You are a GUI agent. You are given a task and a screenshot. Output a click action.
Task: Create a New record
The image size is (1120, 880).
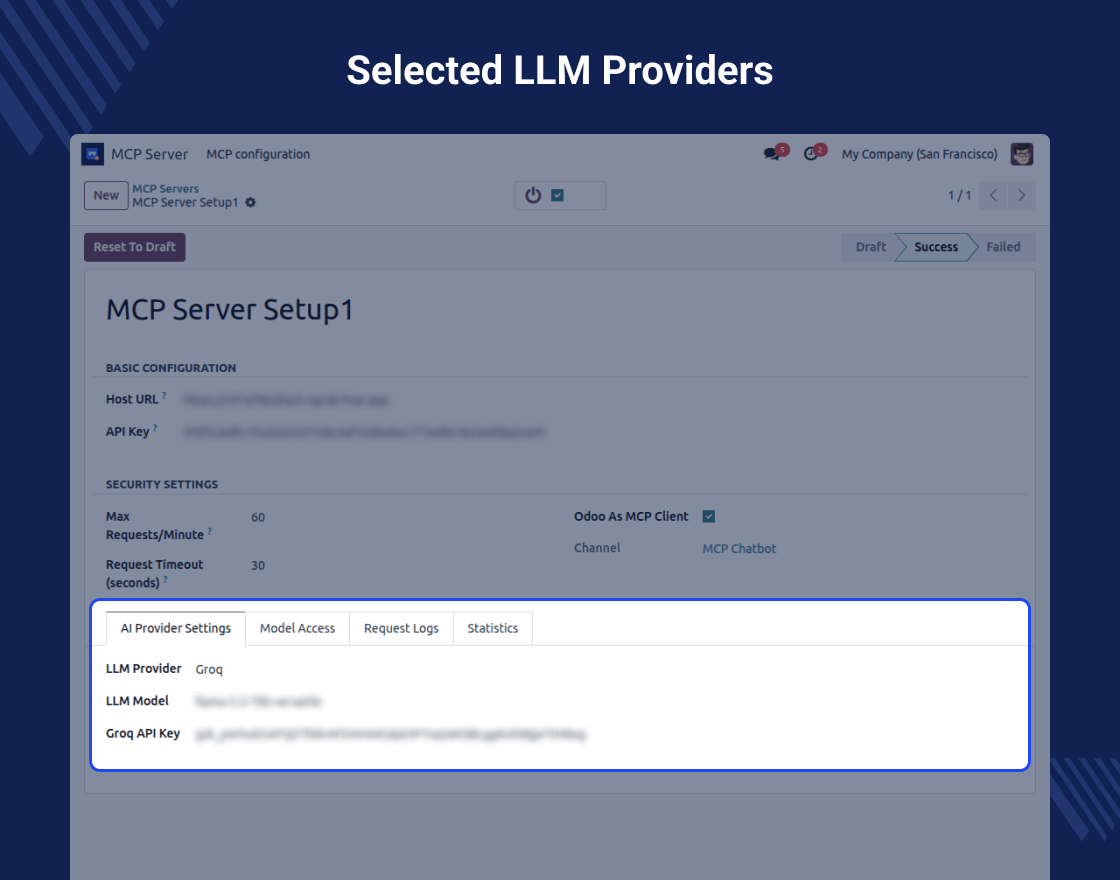106,196
